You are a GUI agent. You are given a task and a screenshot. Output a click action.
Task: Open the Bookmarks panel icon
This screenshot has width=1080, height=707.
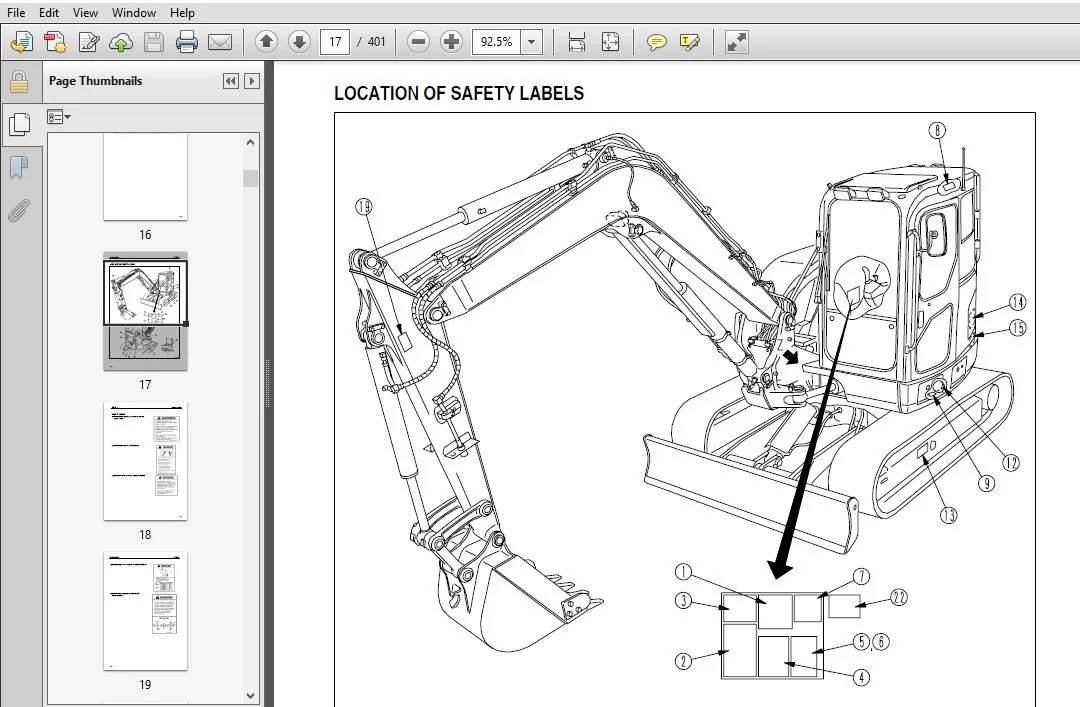[x=19, y=166]
